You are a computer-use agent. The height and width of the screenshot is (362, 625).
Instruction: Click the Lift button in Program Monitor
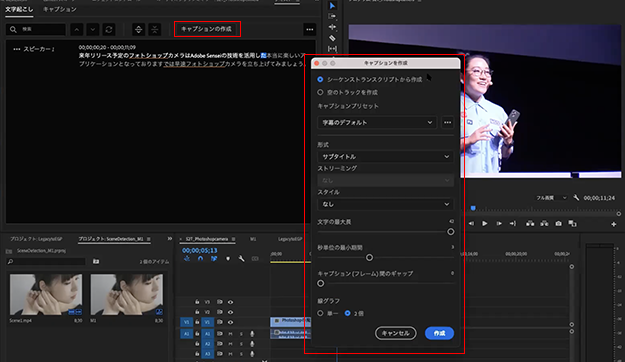(x=530, y=224)
